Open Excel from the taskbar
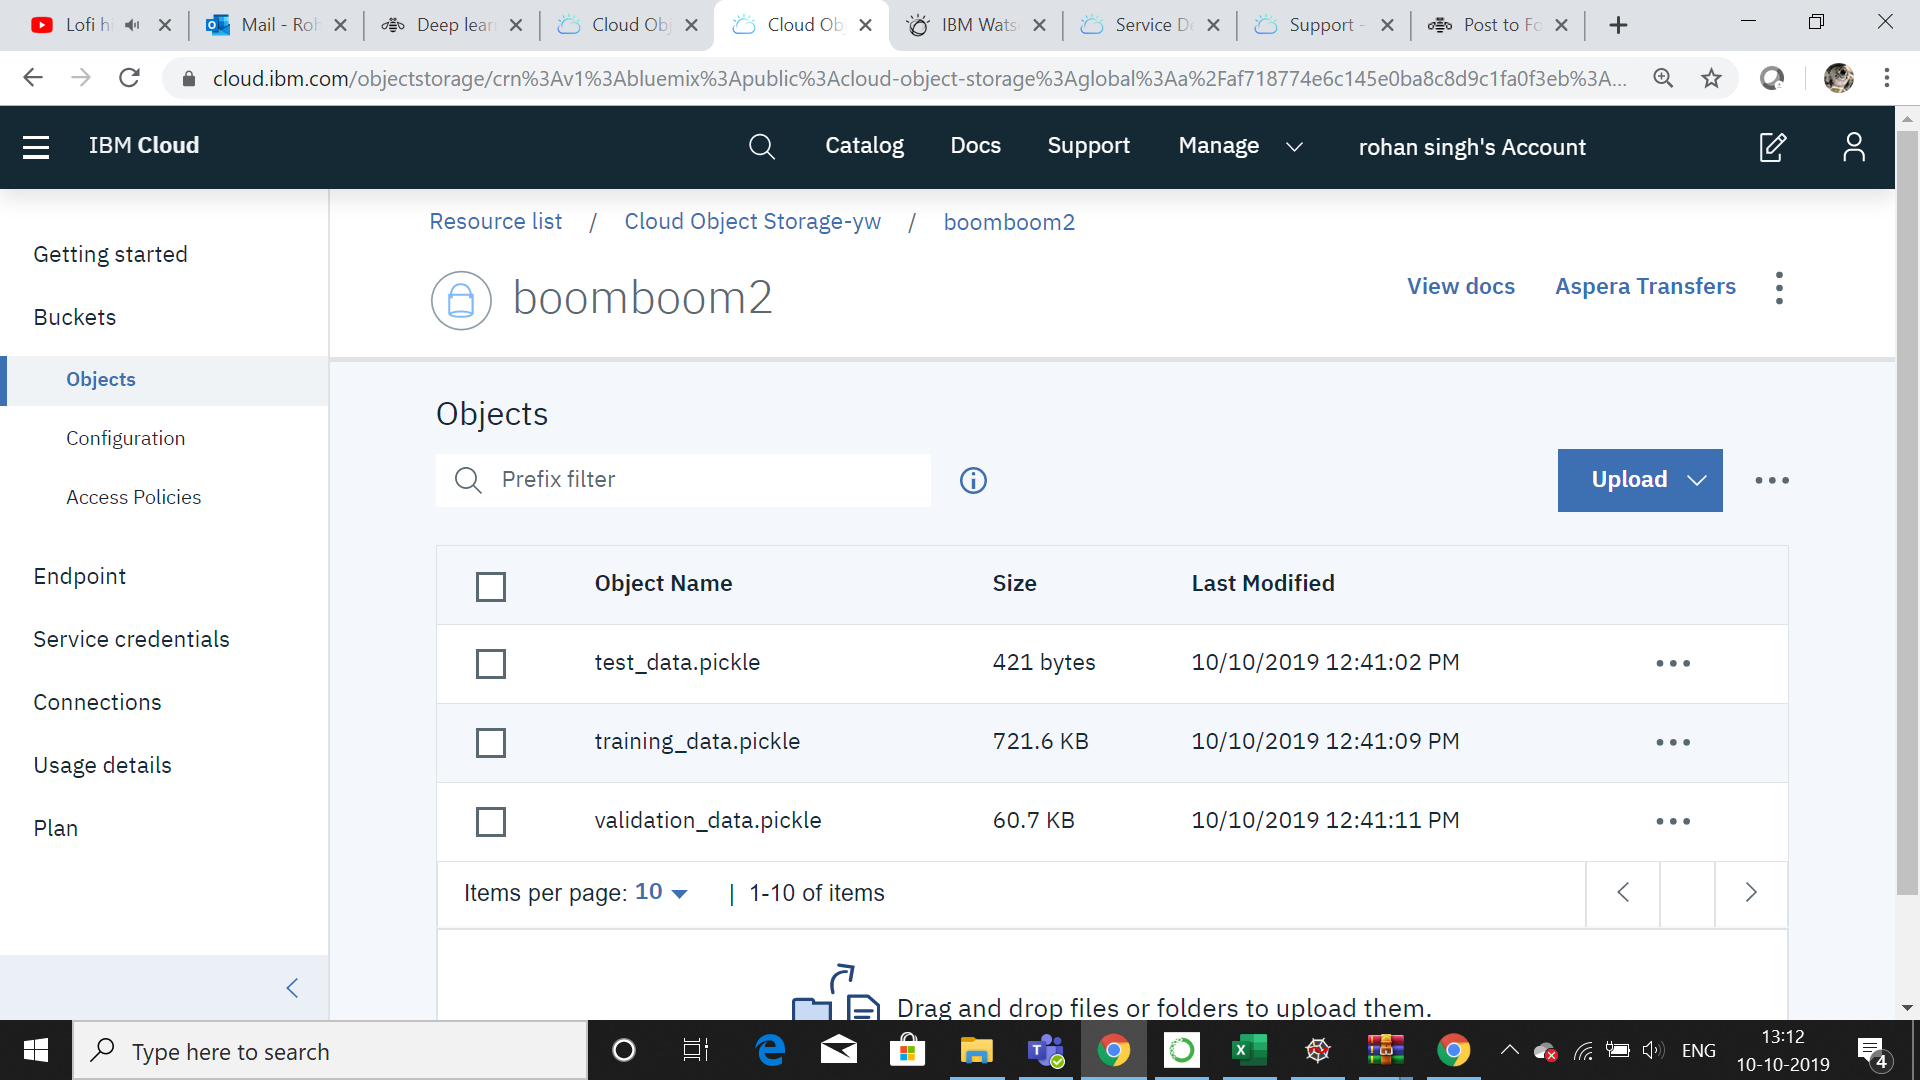1920x1080 pixels. (x=1248, y=1051)
